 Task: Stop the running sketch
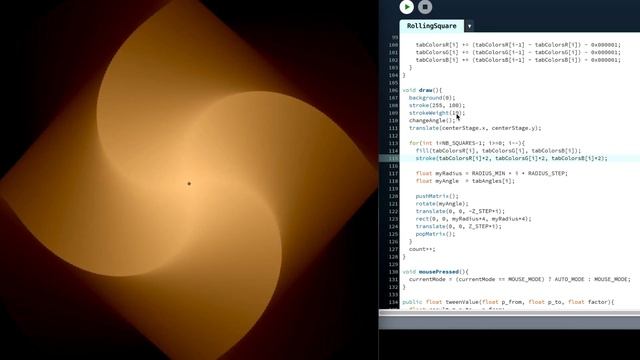pyautogui.click(x=425, y=7)
